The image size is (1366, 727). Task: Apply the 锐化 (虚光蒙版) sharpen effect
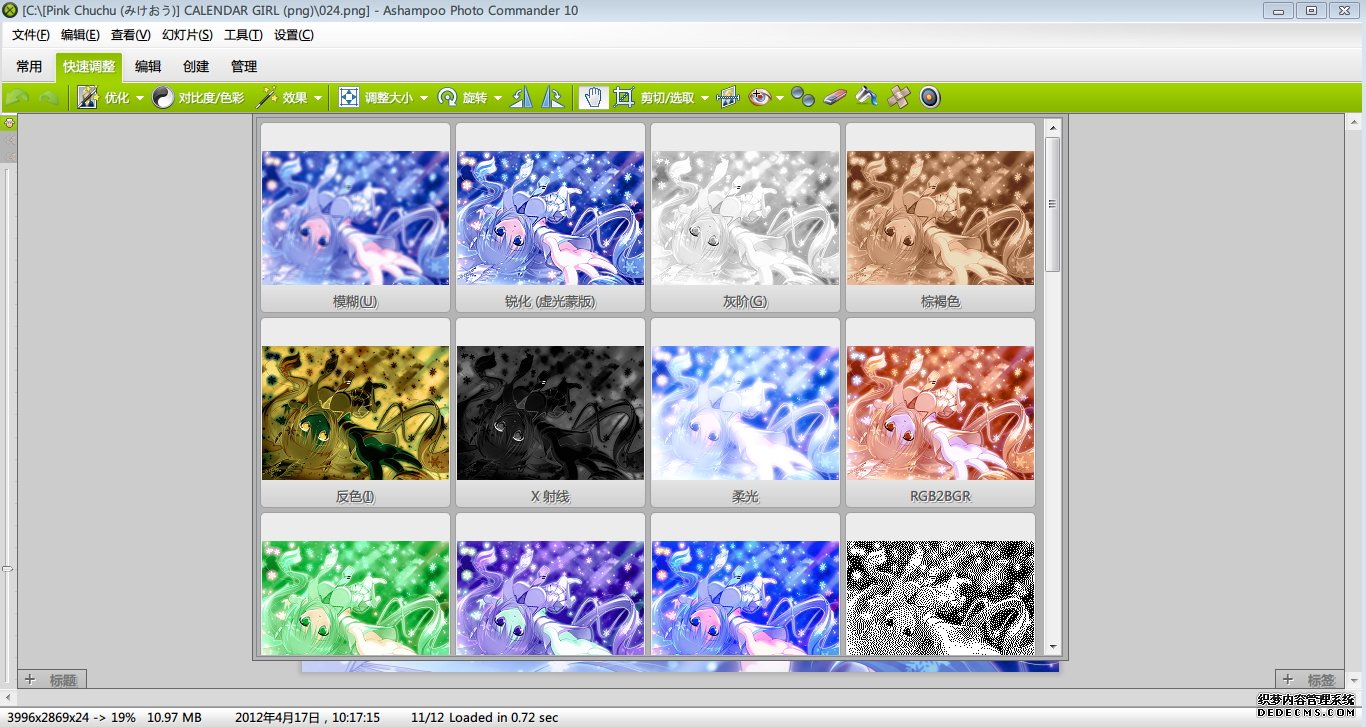coord(550,218)
